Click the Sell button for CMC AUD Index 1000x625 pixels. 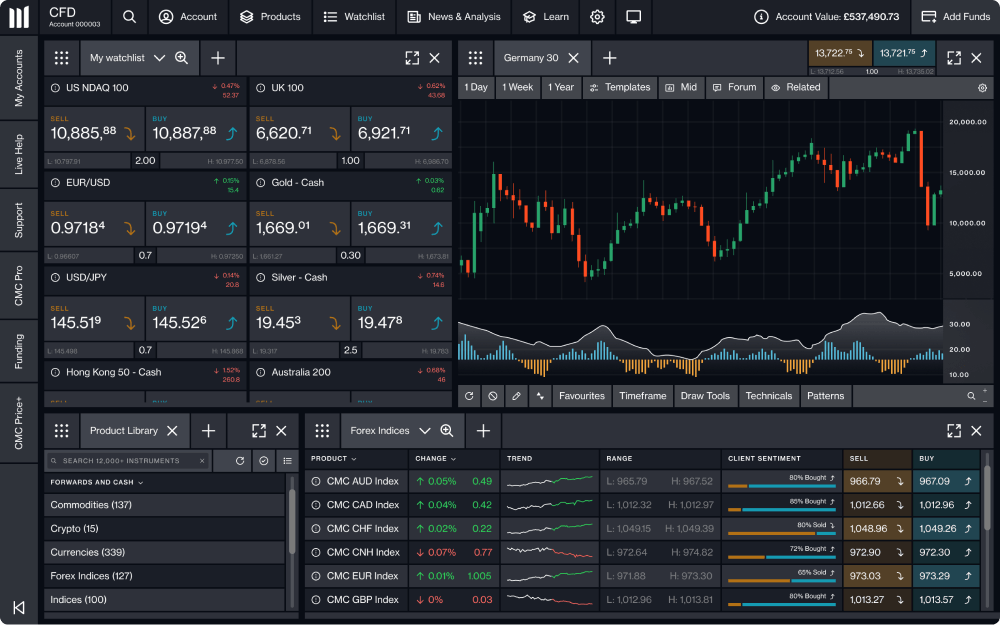tap(877, 481)
